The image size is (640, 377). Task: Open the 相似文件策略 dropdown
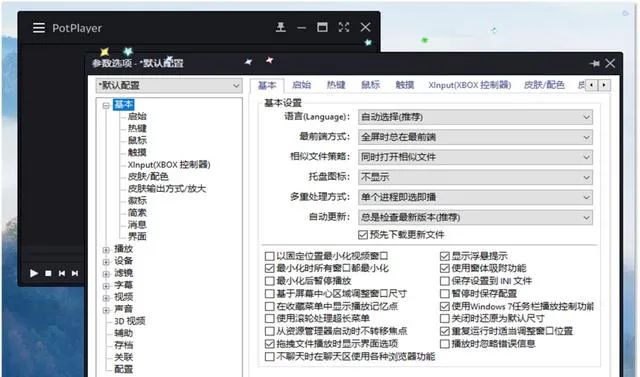tap(475, 157)
